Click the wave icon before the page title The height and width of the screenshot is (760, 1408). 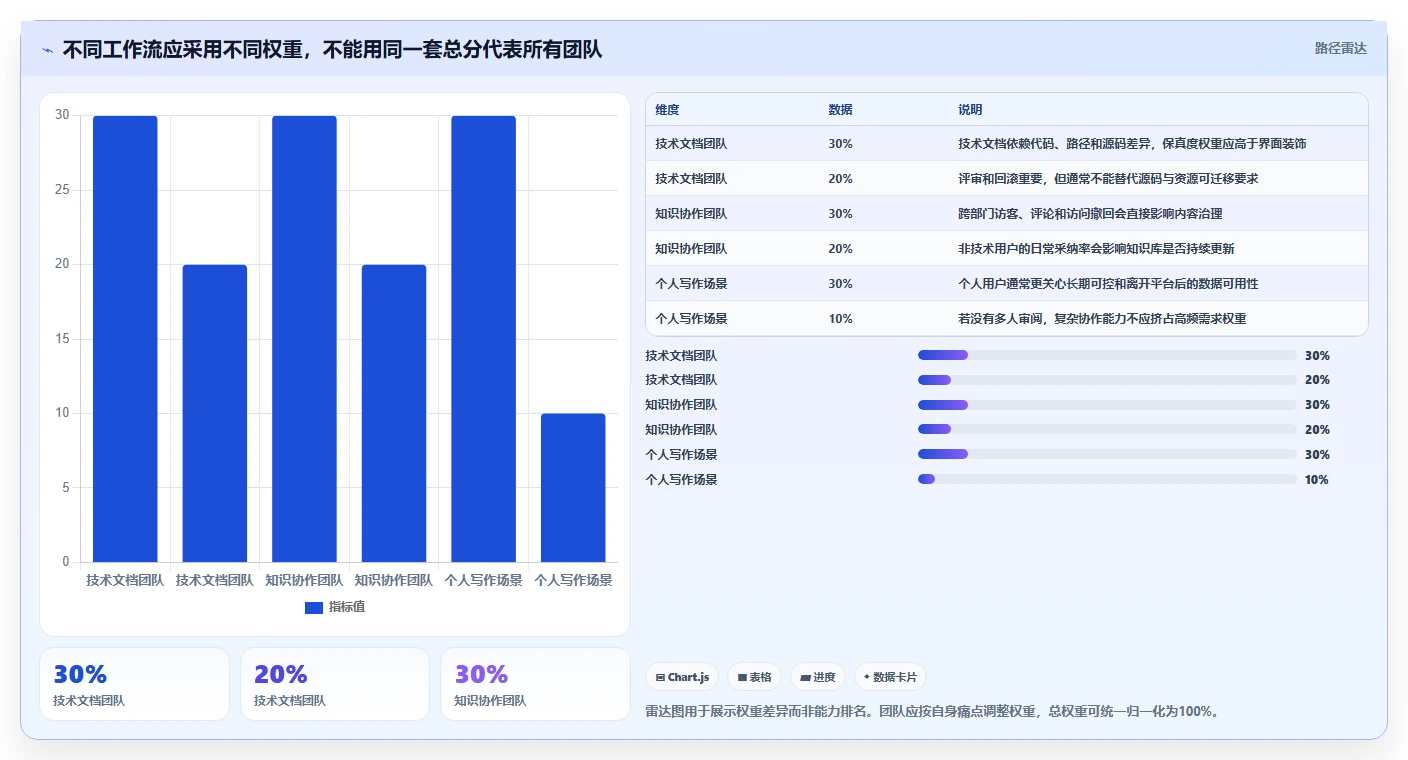47,50
